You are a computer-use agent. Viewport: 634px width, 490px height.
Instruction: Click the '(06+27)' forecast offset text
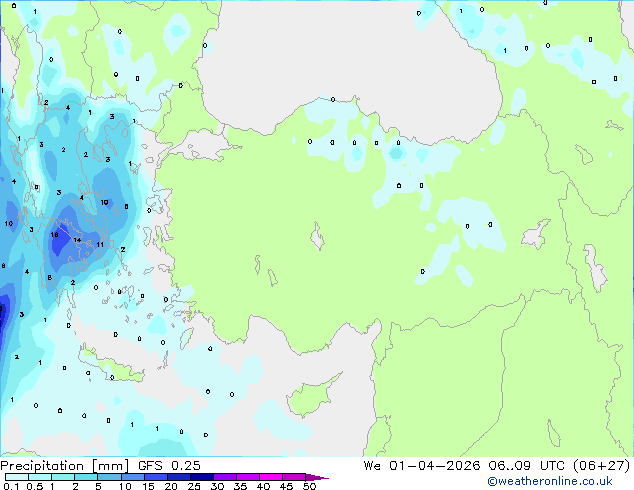[x=602, y=466]
